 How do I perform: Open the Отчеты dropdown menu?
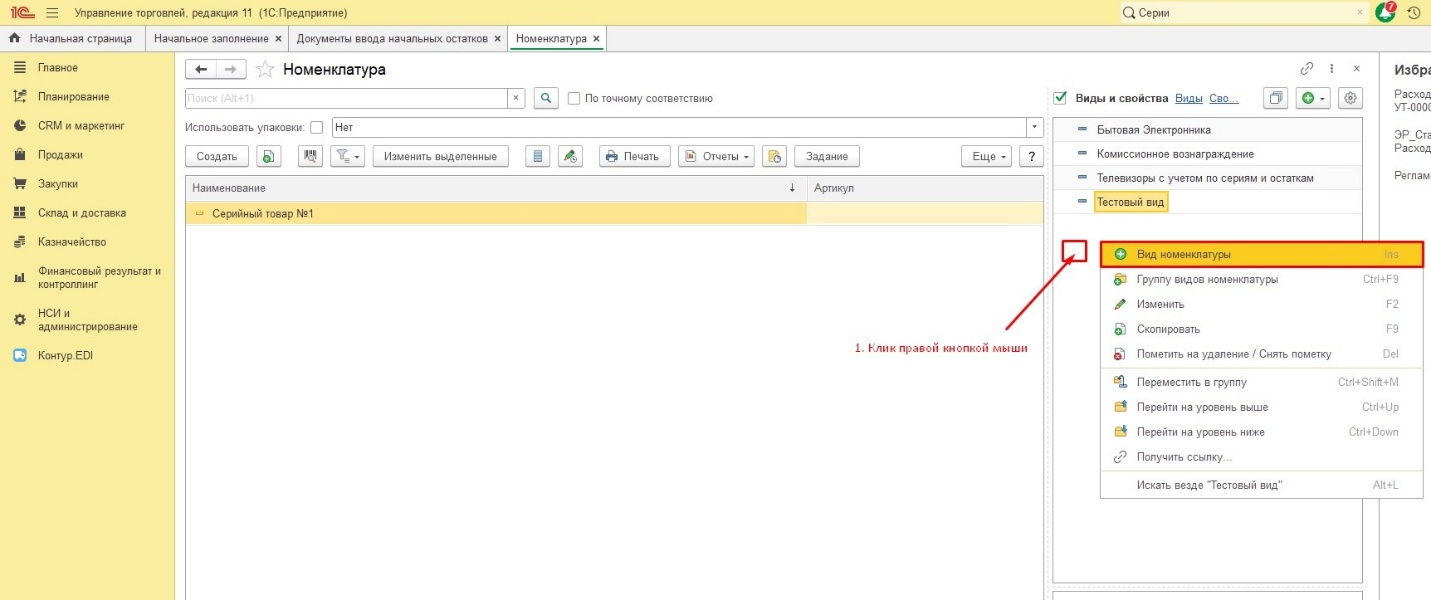pyautogui.click(x=716, y=156)
